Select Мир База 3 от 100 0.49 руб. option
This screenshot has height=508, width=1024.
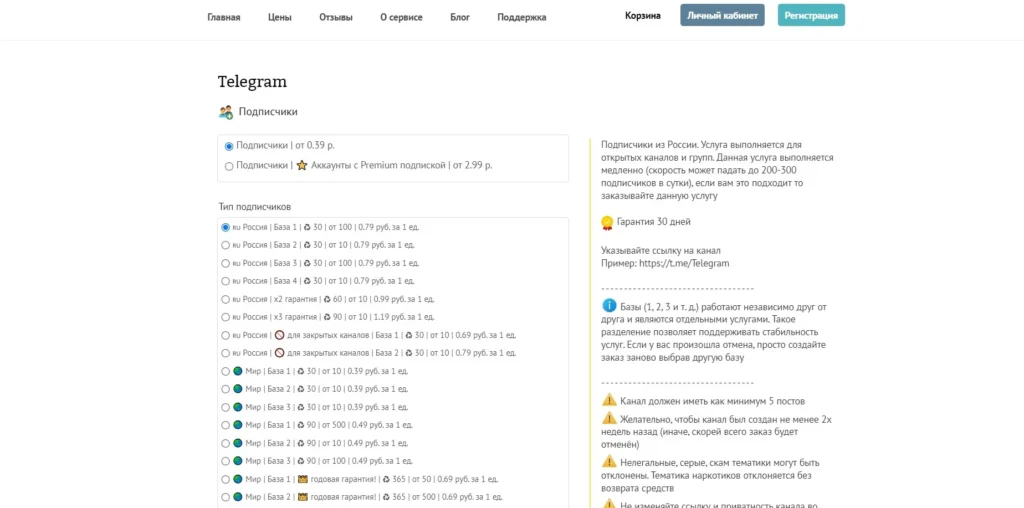click(x=225, y=461)
